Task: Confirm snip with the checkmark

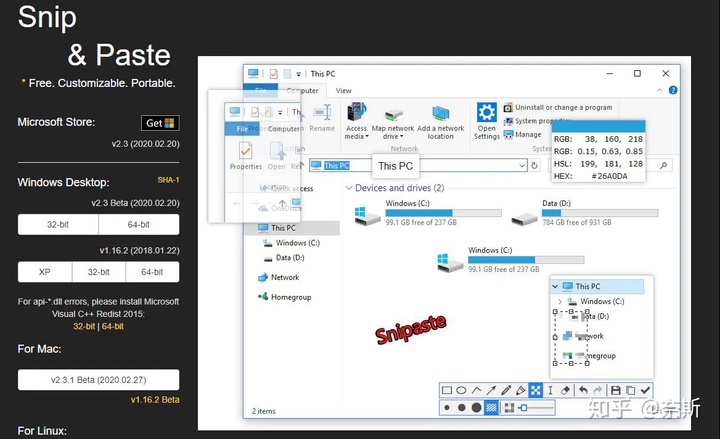Action: [x=645, y=390]
